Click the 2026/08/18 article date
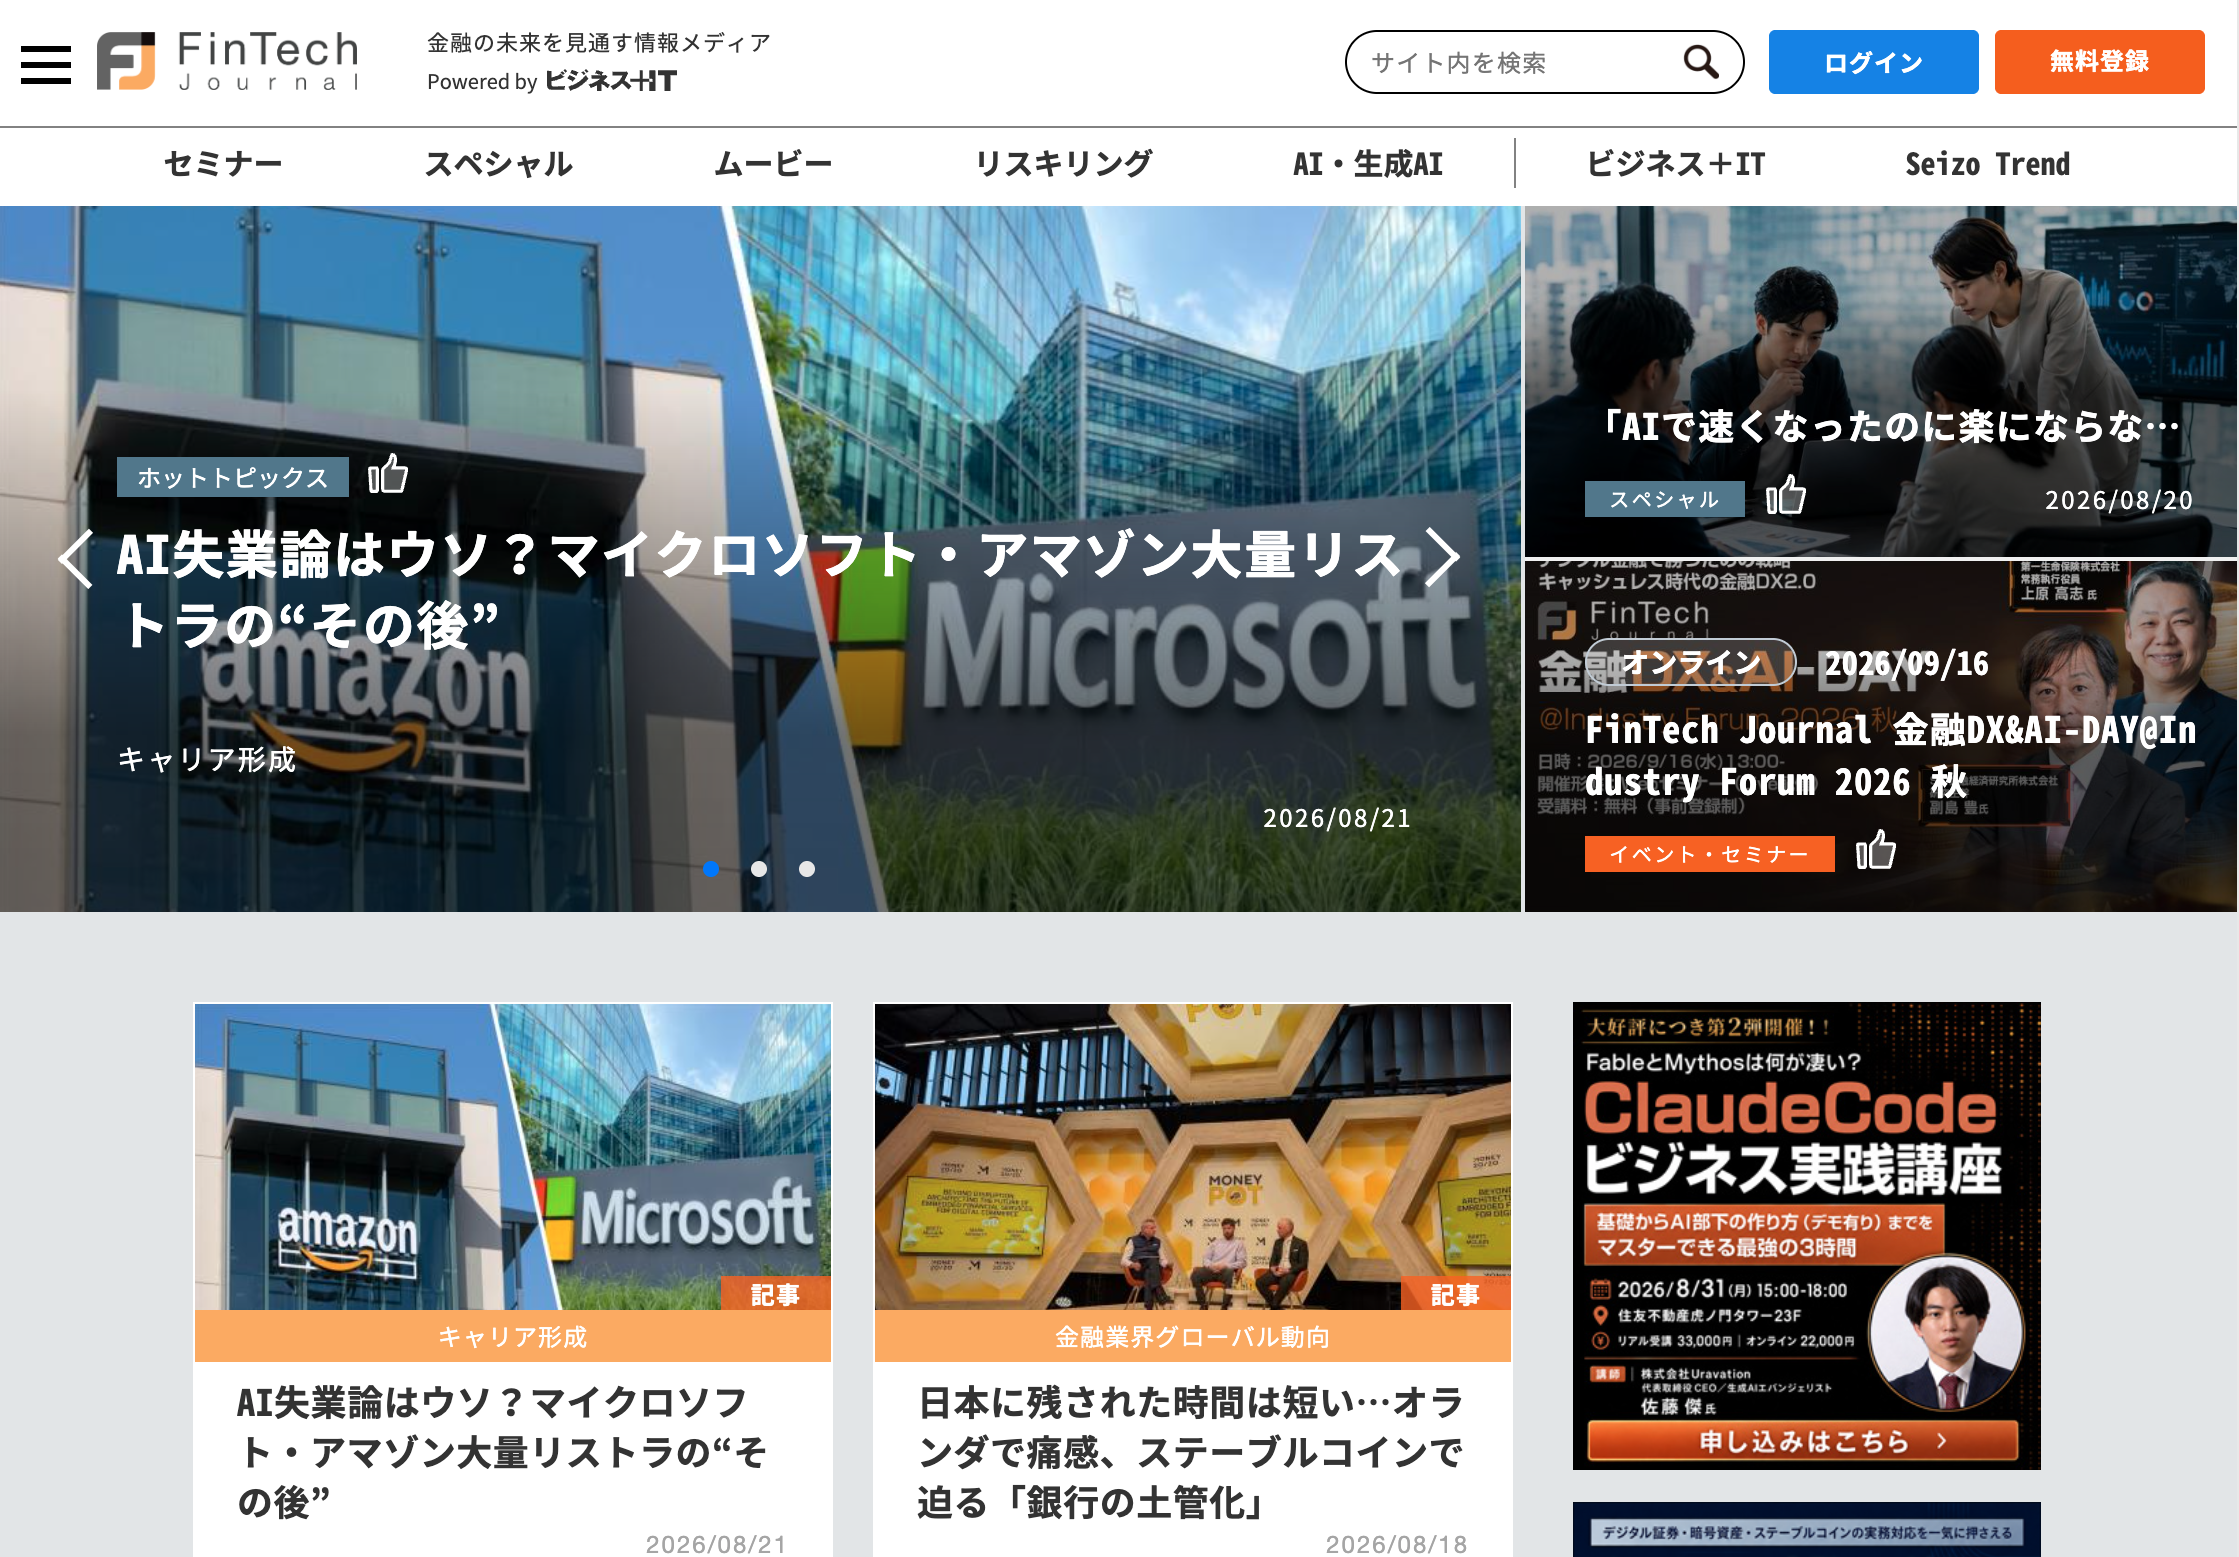The width and height of the screenshot is (2239, 1557). coord(1396,1544)
